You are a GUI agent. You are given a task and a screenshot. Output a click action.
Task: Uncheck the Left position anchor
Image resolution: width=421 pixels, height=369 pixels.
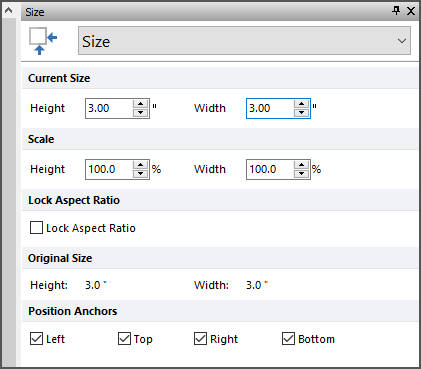point(36,339)
